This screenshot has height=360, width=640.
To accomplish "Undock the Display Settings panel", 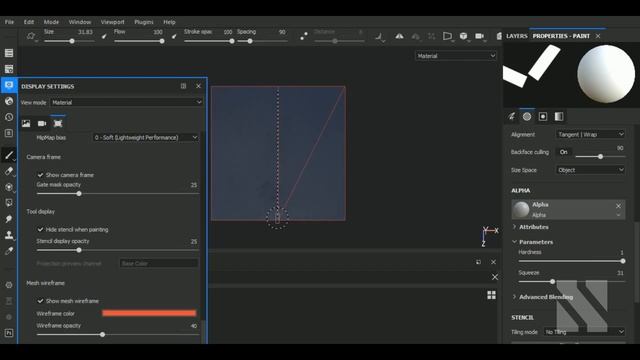I will click(x=183, y=86).
